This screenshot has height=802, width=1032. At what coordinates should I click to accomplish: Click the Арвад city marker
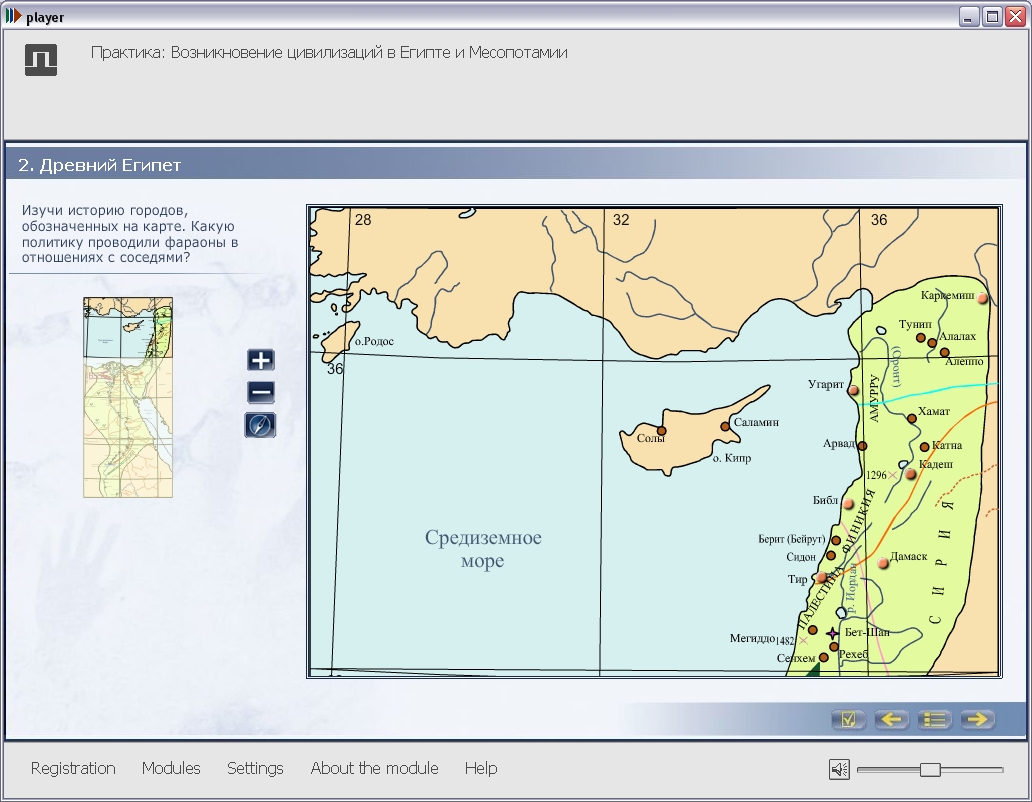click(862, 446)
